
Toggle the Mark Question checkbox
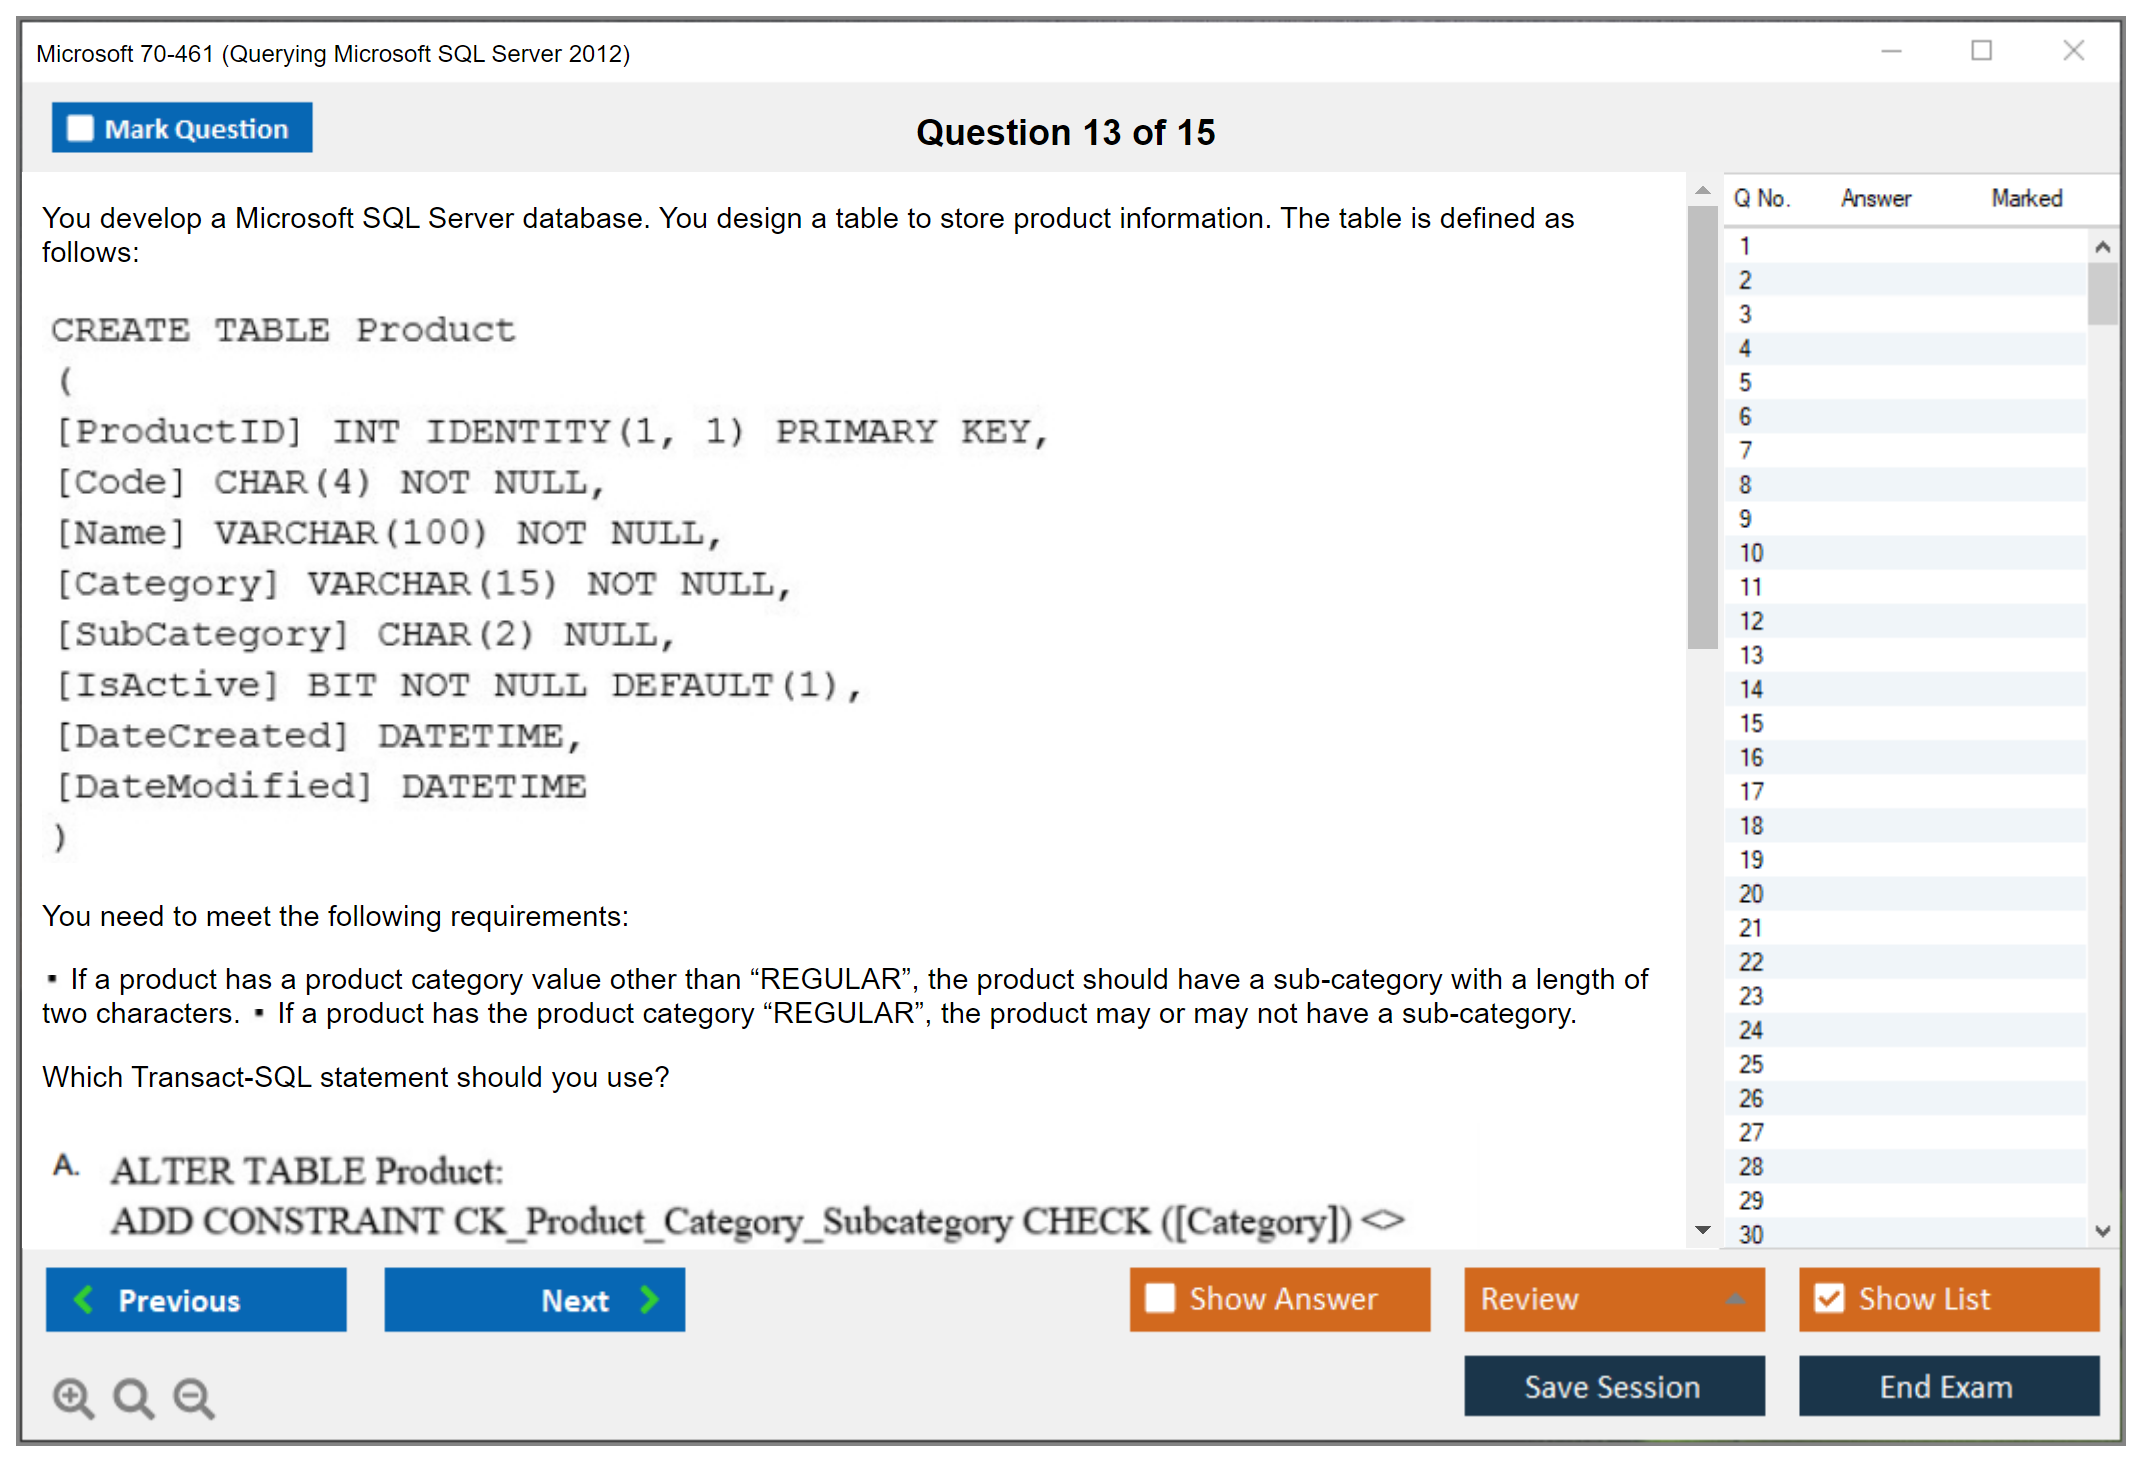(x=80, y=129)
